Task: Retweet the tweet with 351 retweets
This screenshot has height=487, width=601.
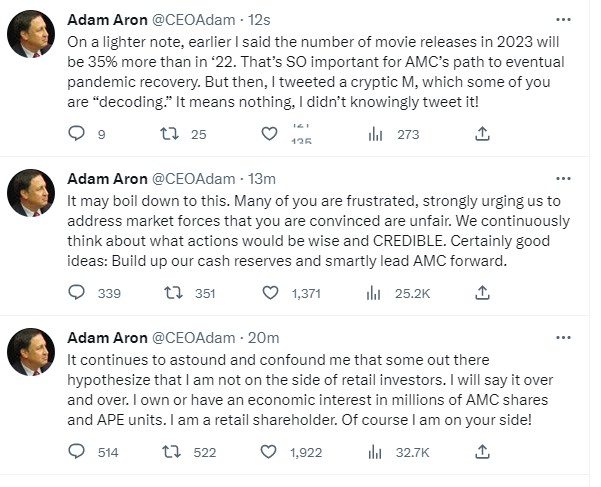Action: (x=170, y=292)
